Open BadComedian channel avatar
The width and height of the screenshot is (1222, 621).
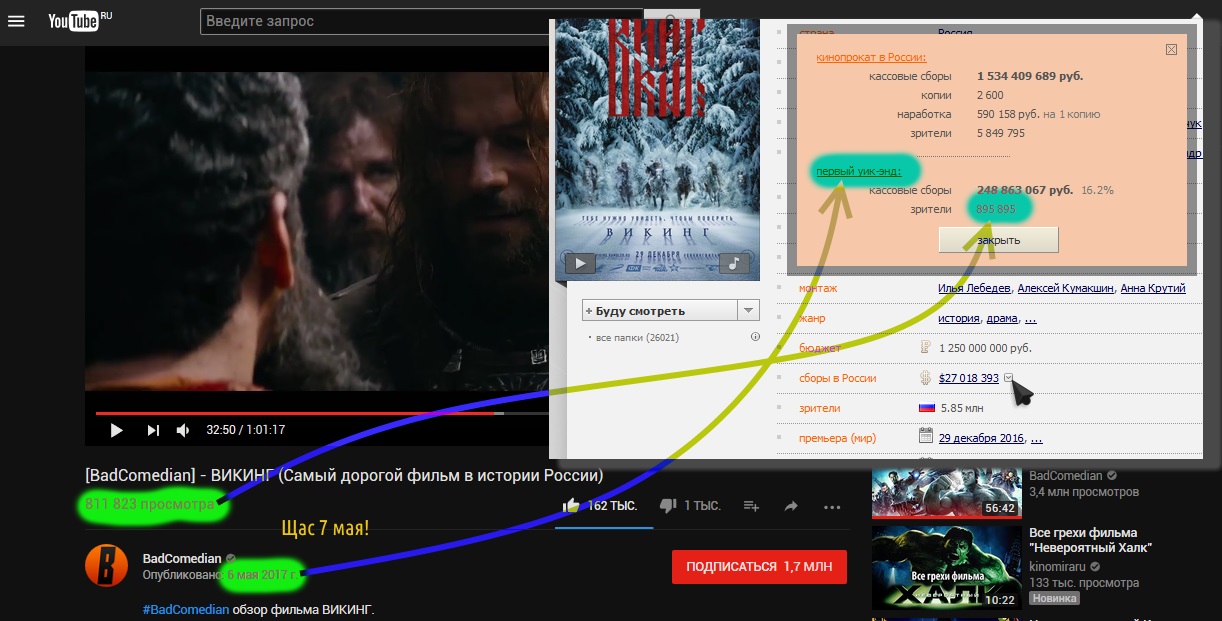click(x=106, y=565)
